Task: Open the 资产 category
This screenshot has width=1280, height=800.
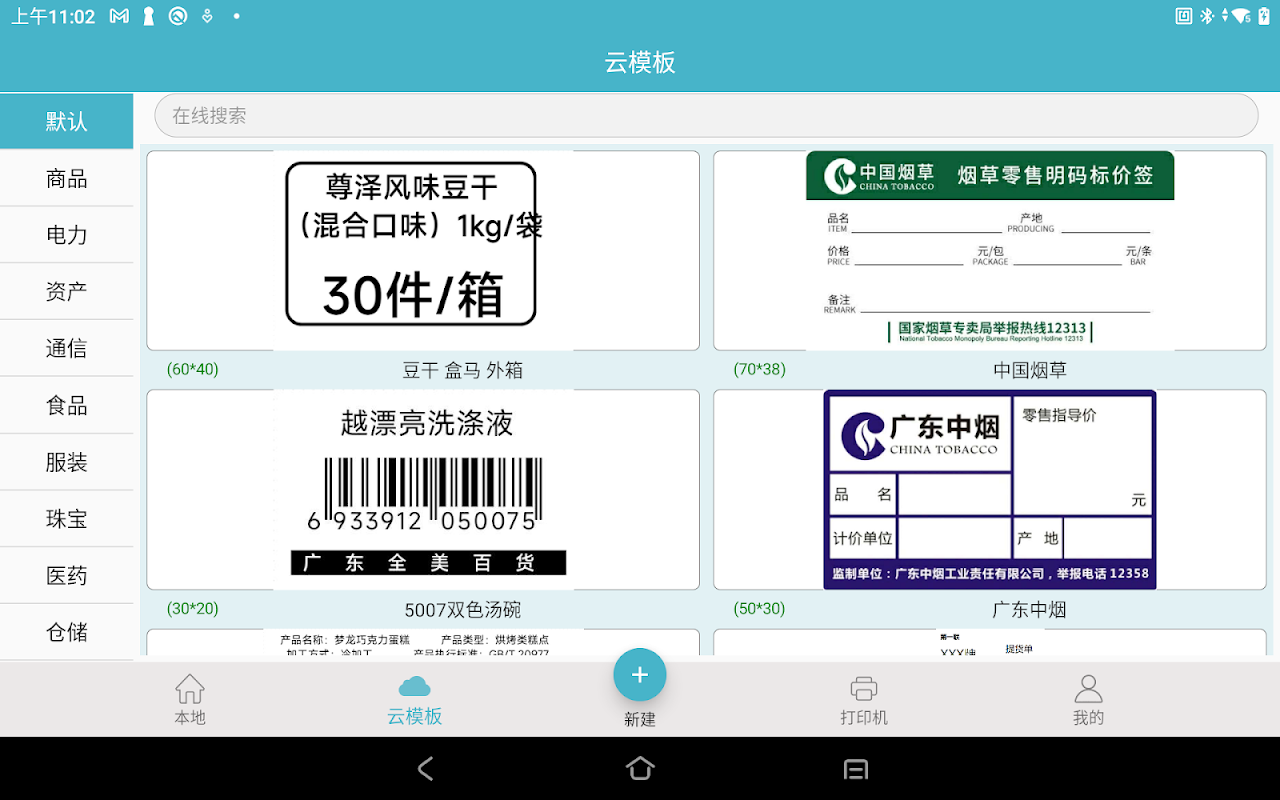Action: (x=67, y=291)
